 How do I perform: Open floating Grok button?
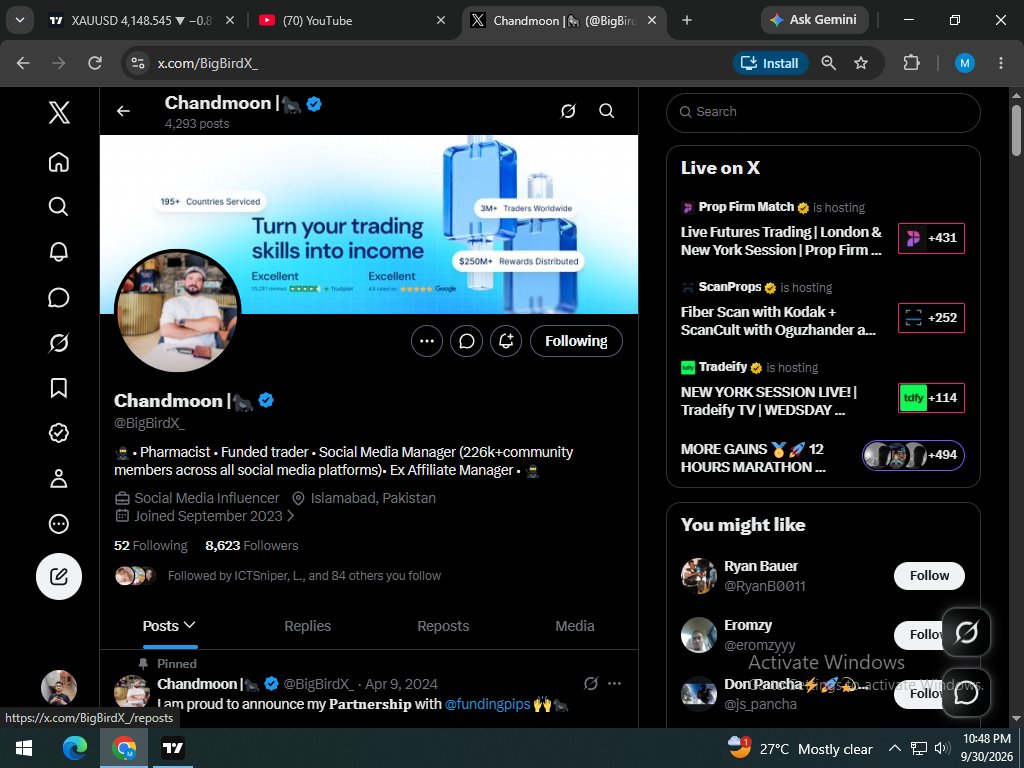[x=967, y=632]
